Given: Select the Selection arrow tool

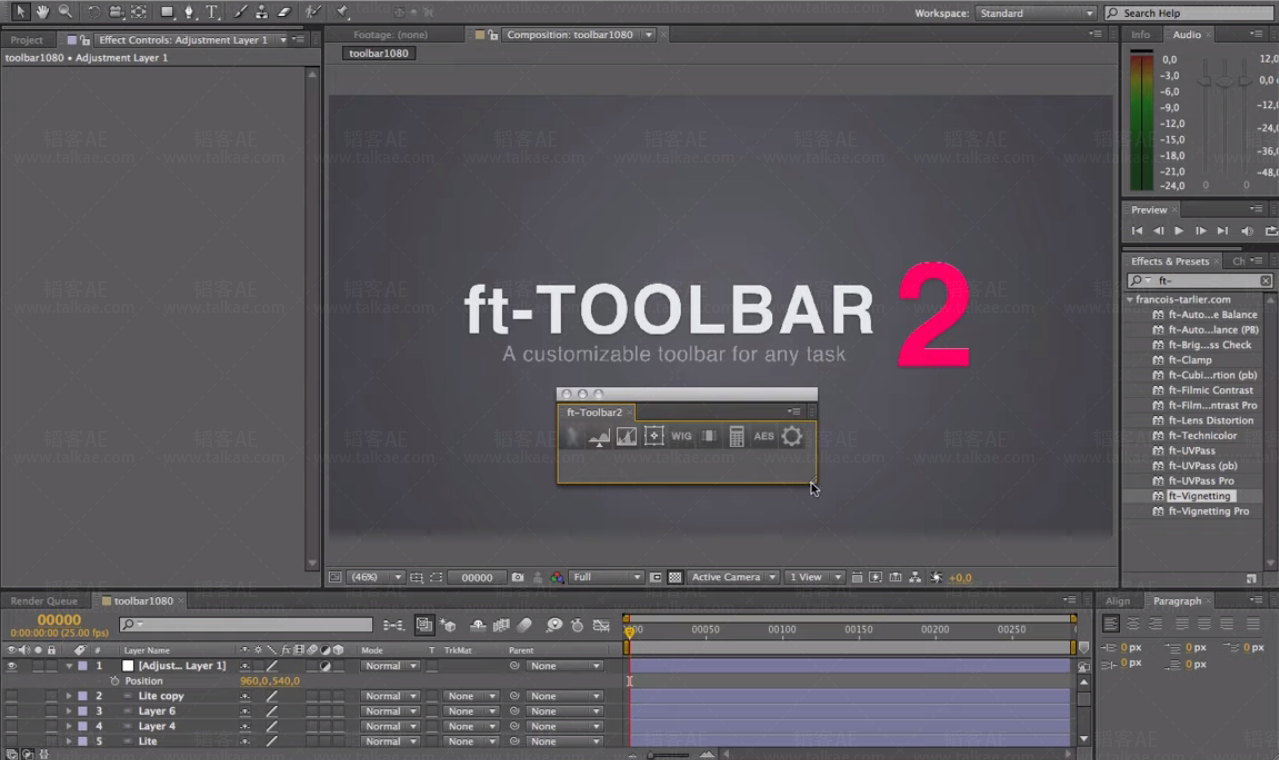Looking at the screenshot, I should [20, 12].
